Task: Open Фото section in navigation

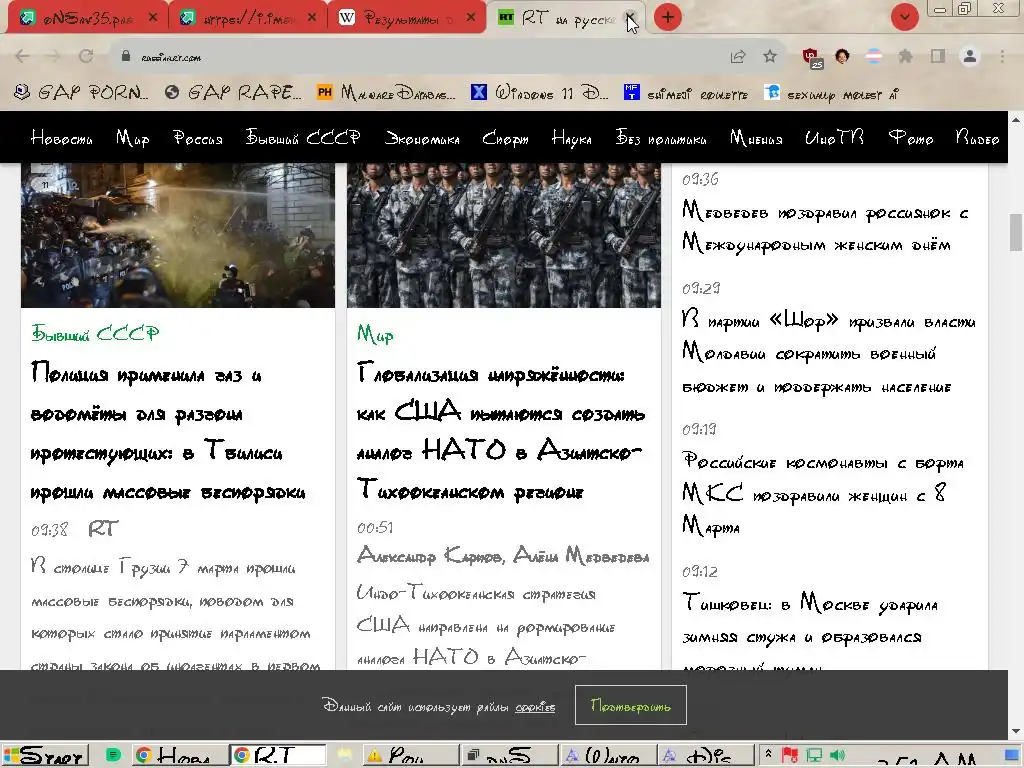Action: point(910,138)
